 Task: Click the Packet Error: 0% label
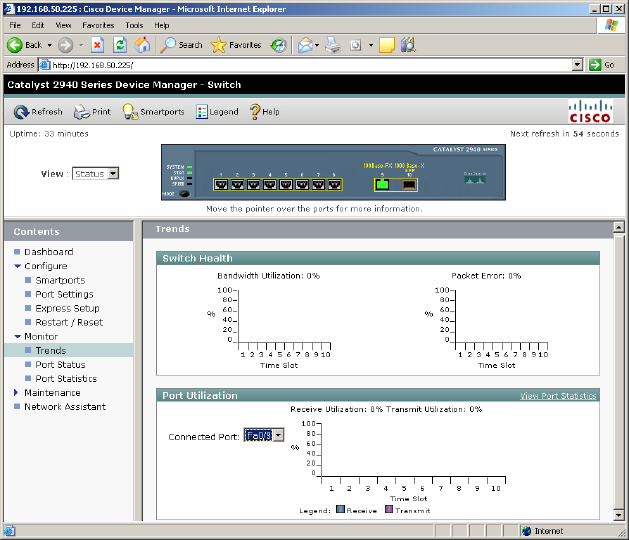(486, 276)
